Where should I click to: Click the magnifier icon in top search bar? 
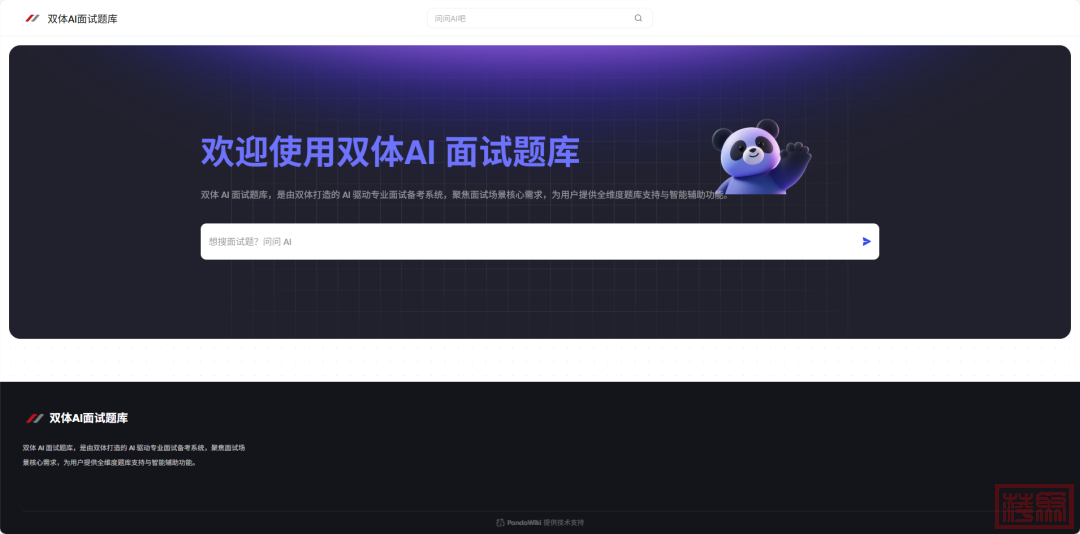[638, 18]
